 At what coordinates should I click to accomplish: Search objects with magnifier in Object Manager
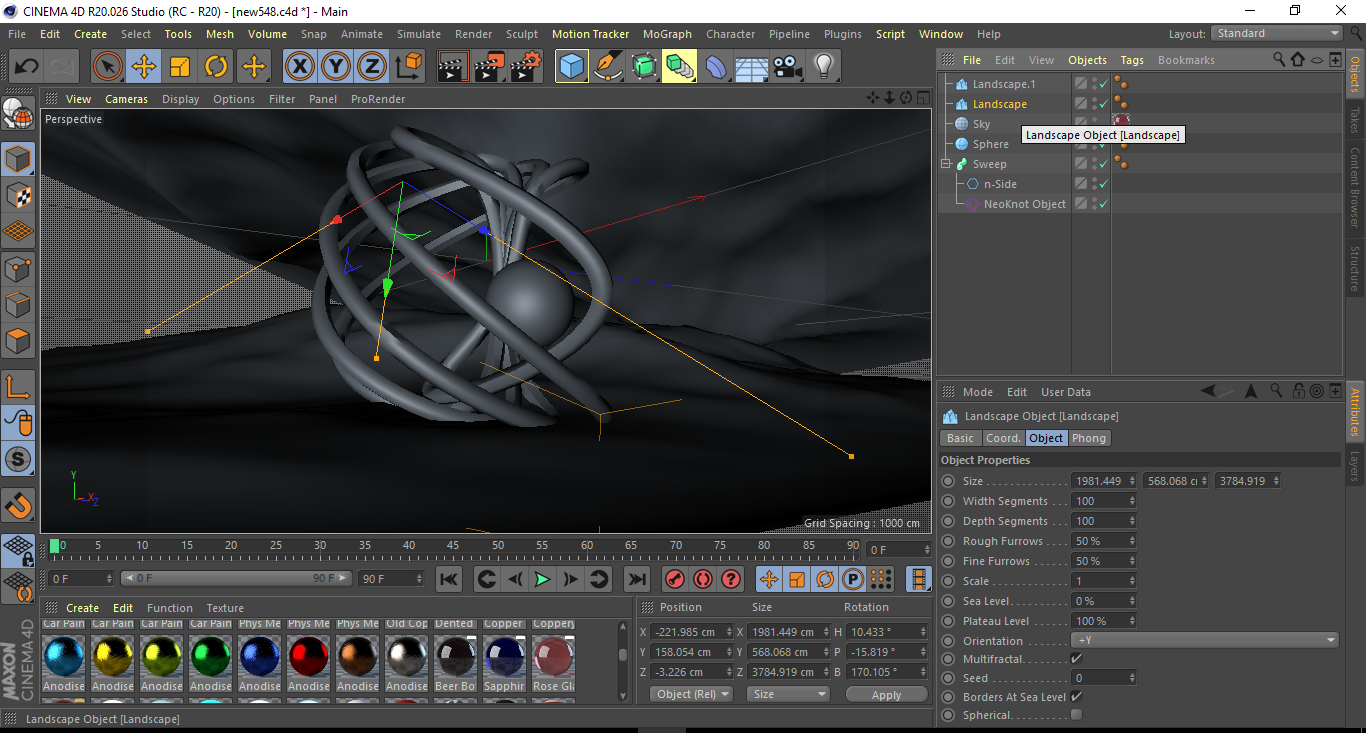[x=1279, y=60]
